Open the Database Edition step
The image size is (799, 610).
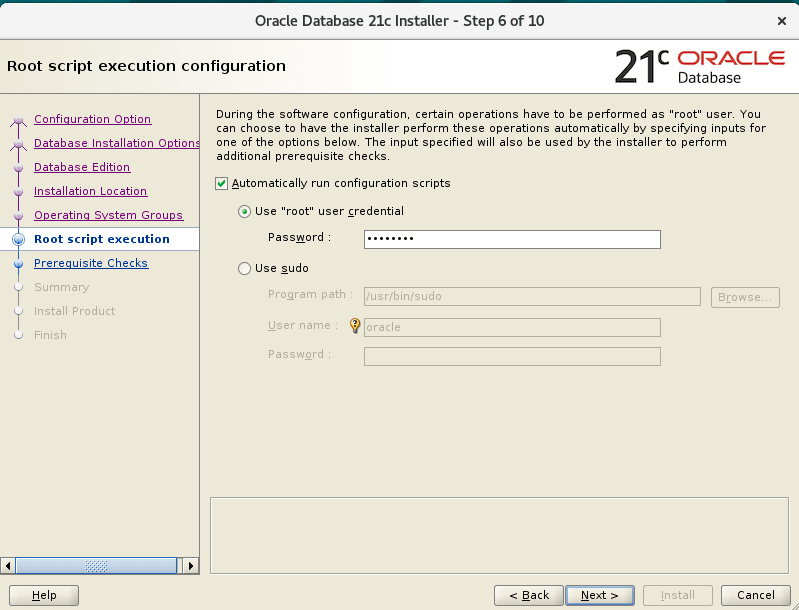click(x=82, y=167)
